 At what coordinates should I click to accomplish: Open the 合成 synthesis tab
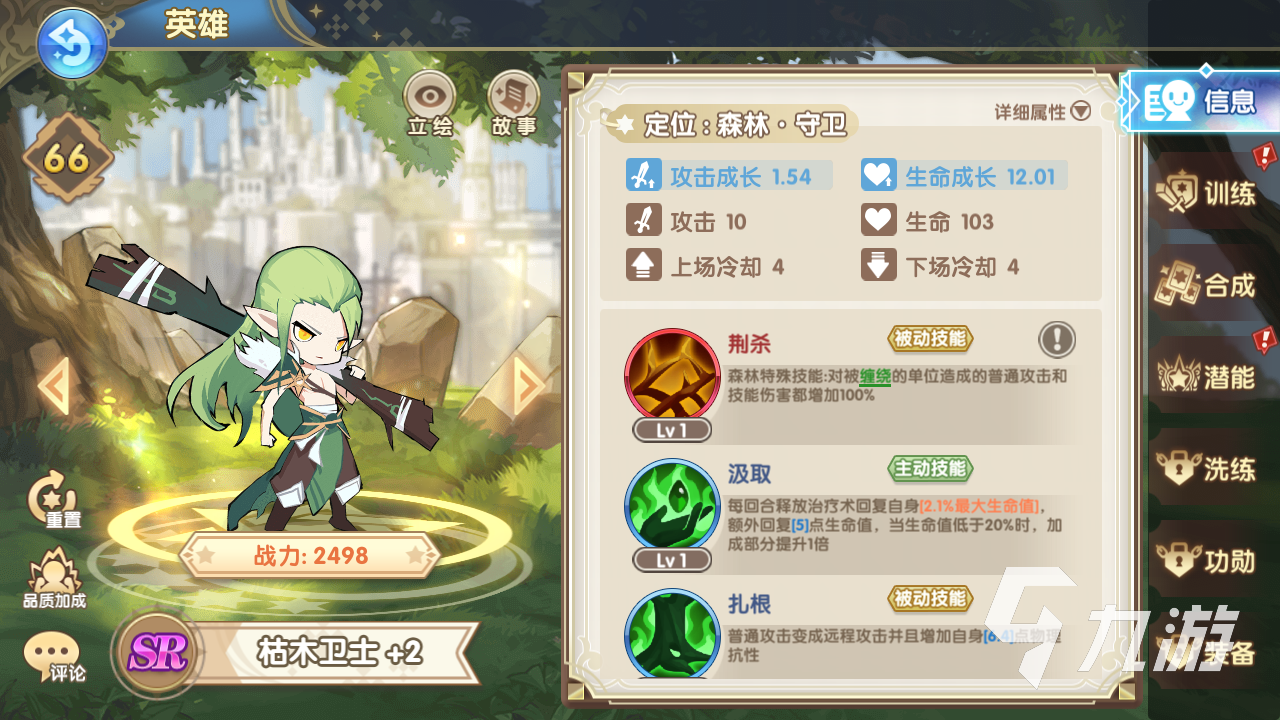click(1212, 284)
